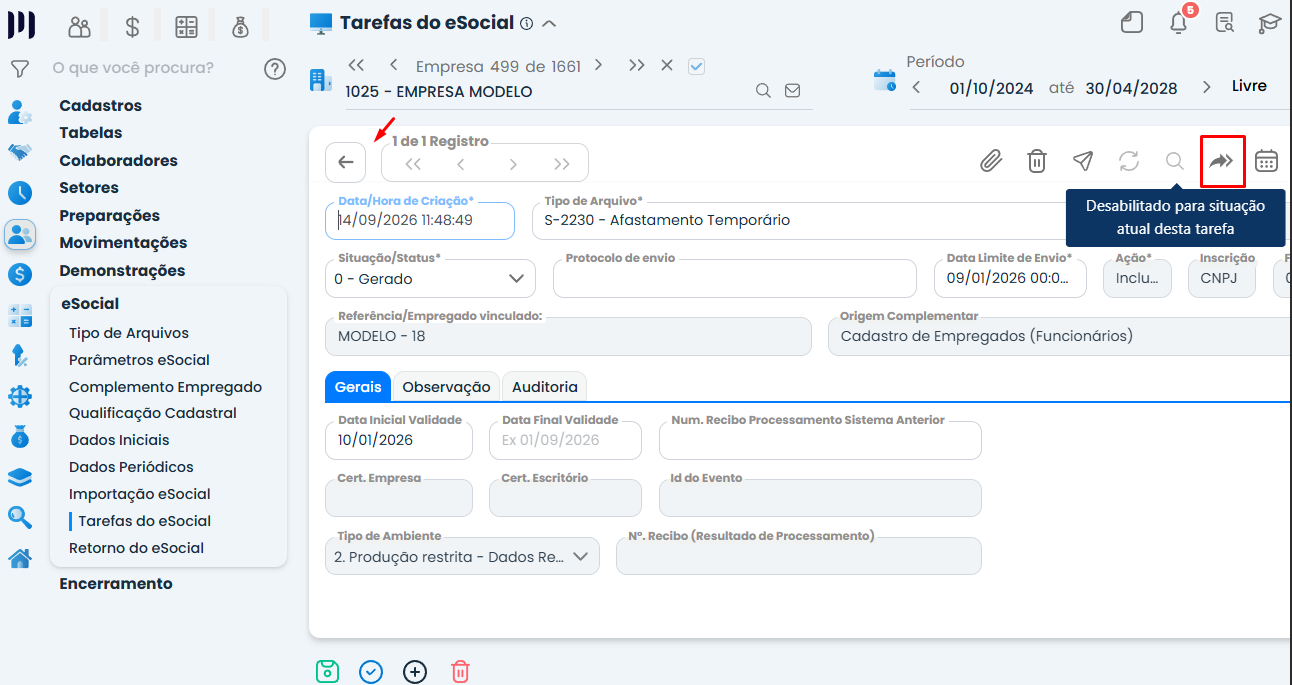Click the trash icon in record toolbar
This screenshot has height=685, width=1292.
pyautogui.click(x=1037, y=161)
